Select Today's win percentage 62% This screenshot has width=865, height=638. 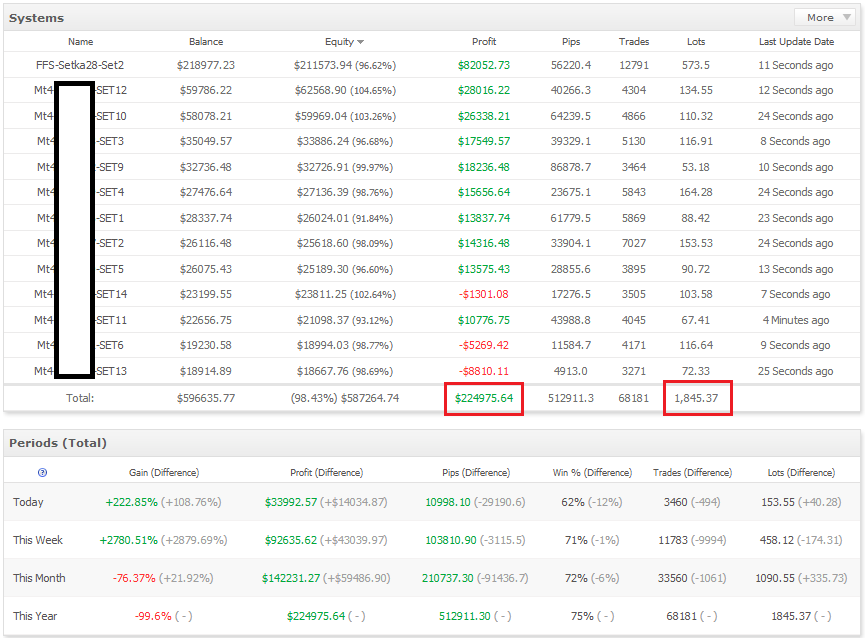573,502
